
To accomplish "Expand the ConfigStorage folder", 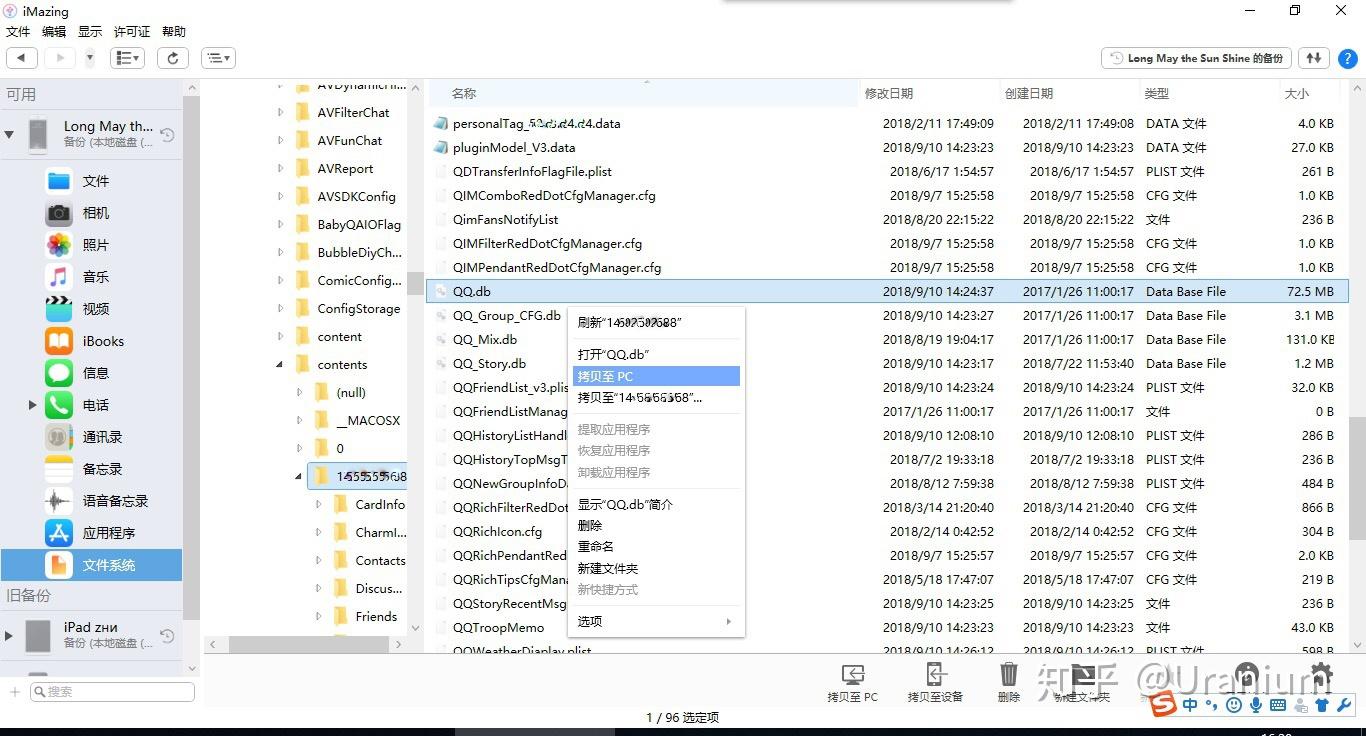I will pyautogui.click(x=281, y=309).
